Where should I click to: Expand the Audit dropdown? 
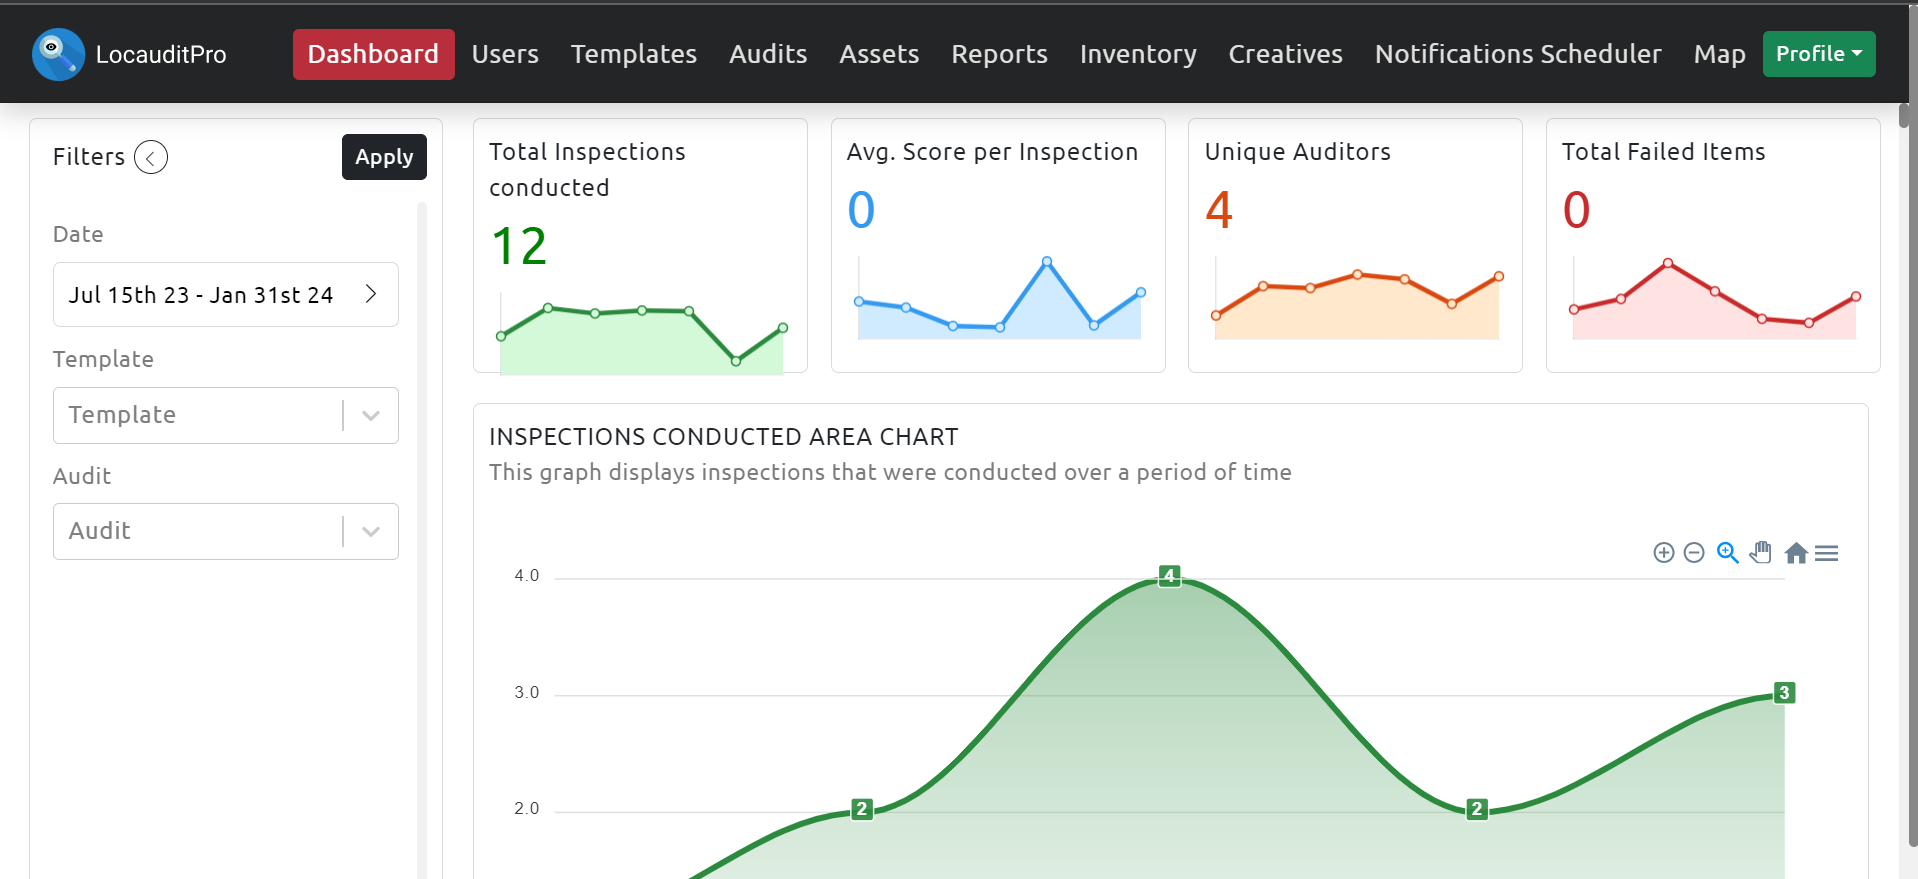click(x=370, y=532)
